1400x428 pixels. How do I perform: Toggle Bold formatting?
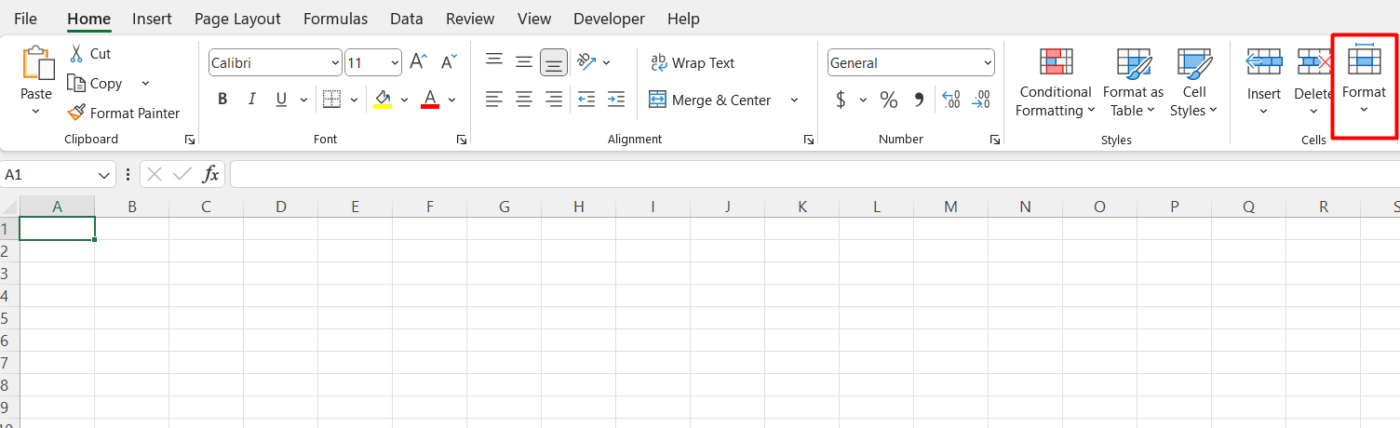coord(222,99)
